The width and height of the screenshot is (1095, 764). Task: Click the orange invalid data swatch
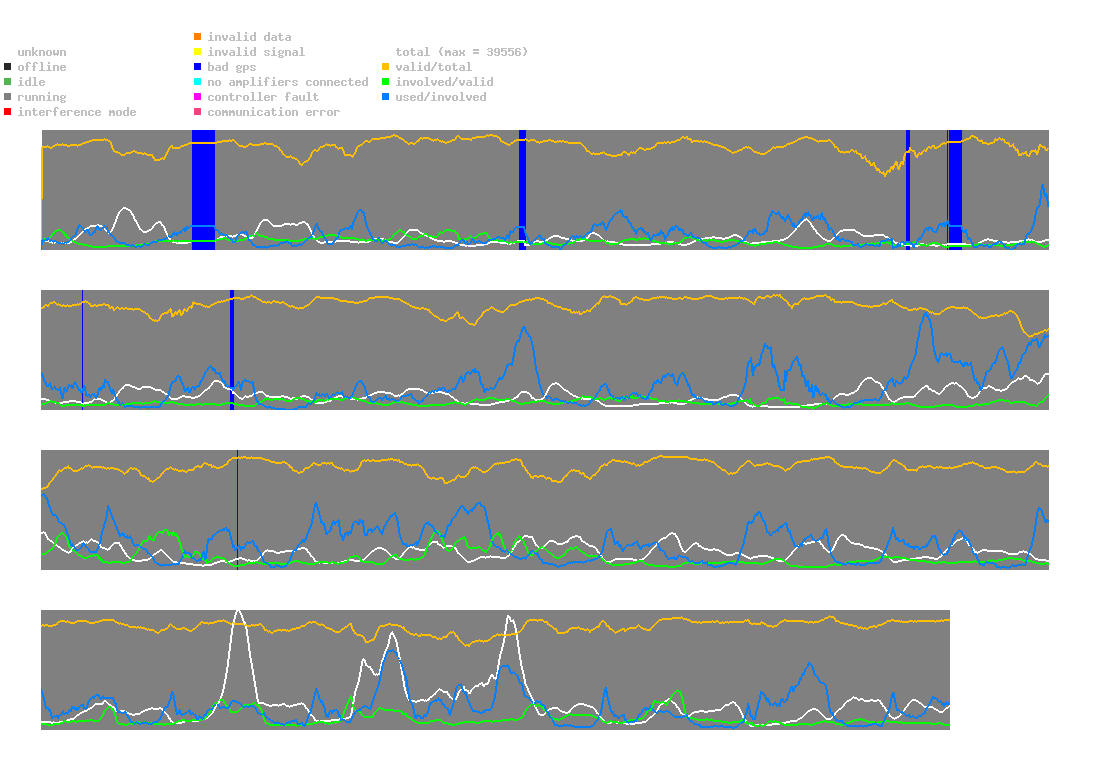point(198,36)
